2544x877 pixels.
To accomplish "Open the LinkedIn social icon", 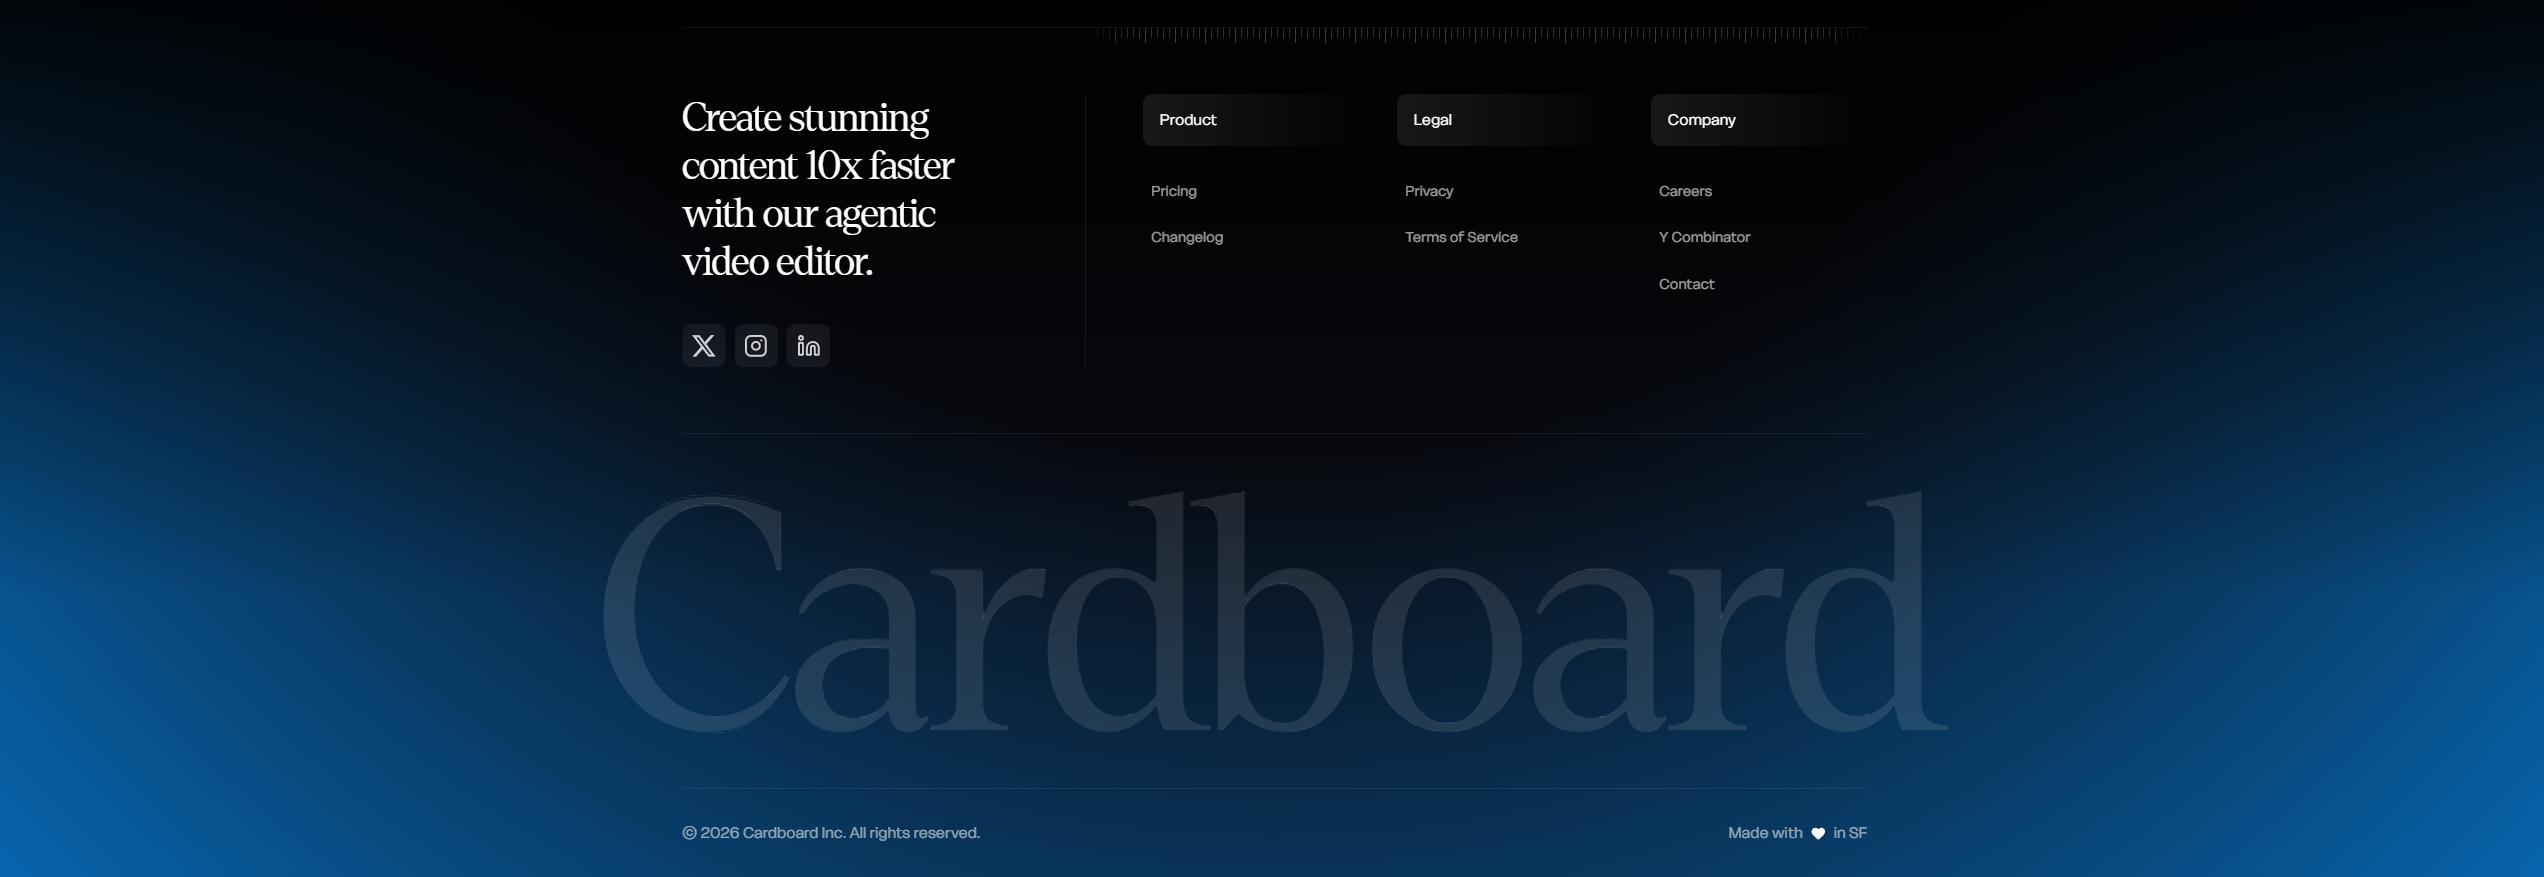I will 808,346.
